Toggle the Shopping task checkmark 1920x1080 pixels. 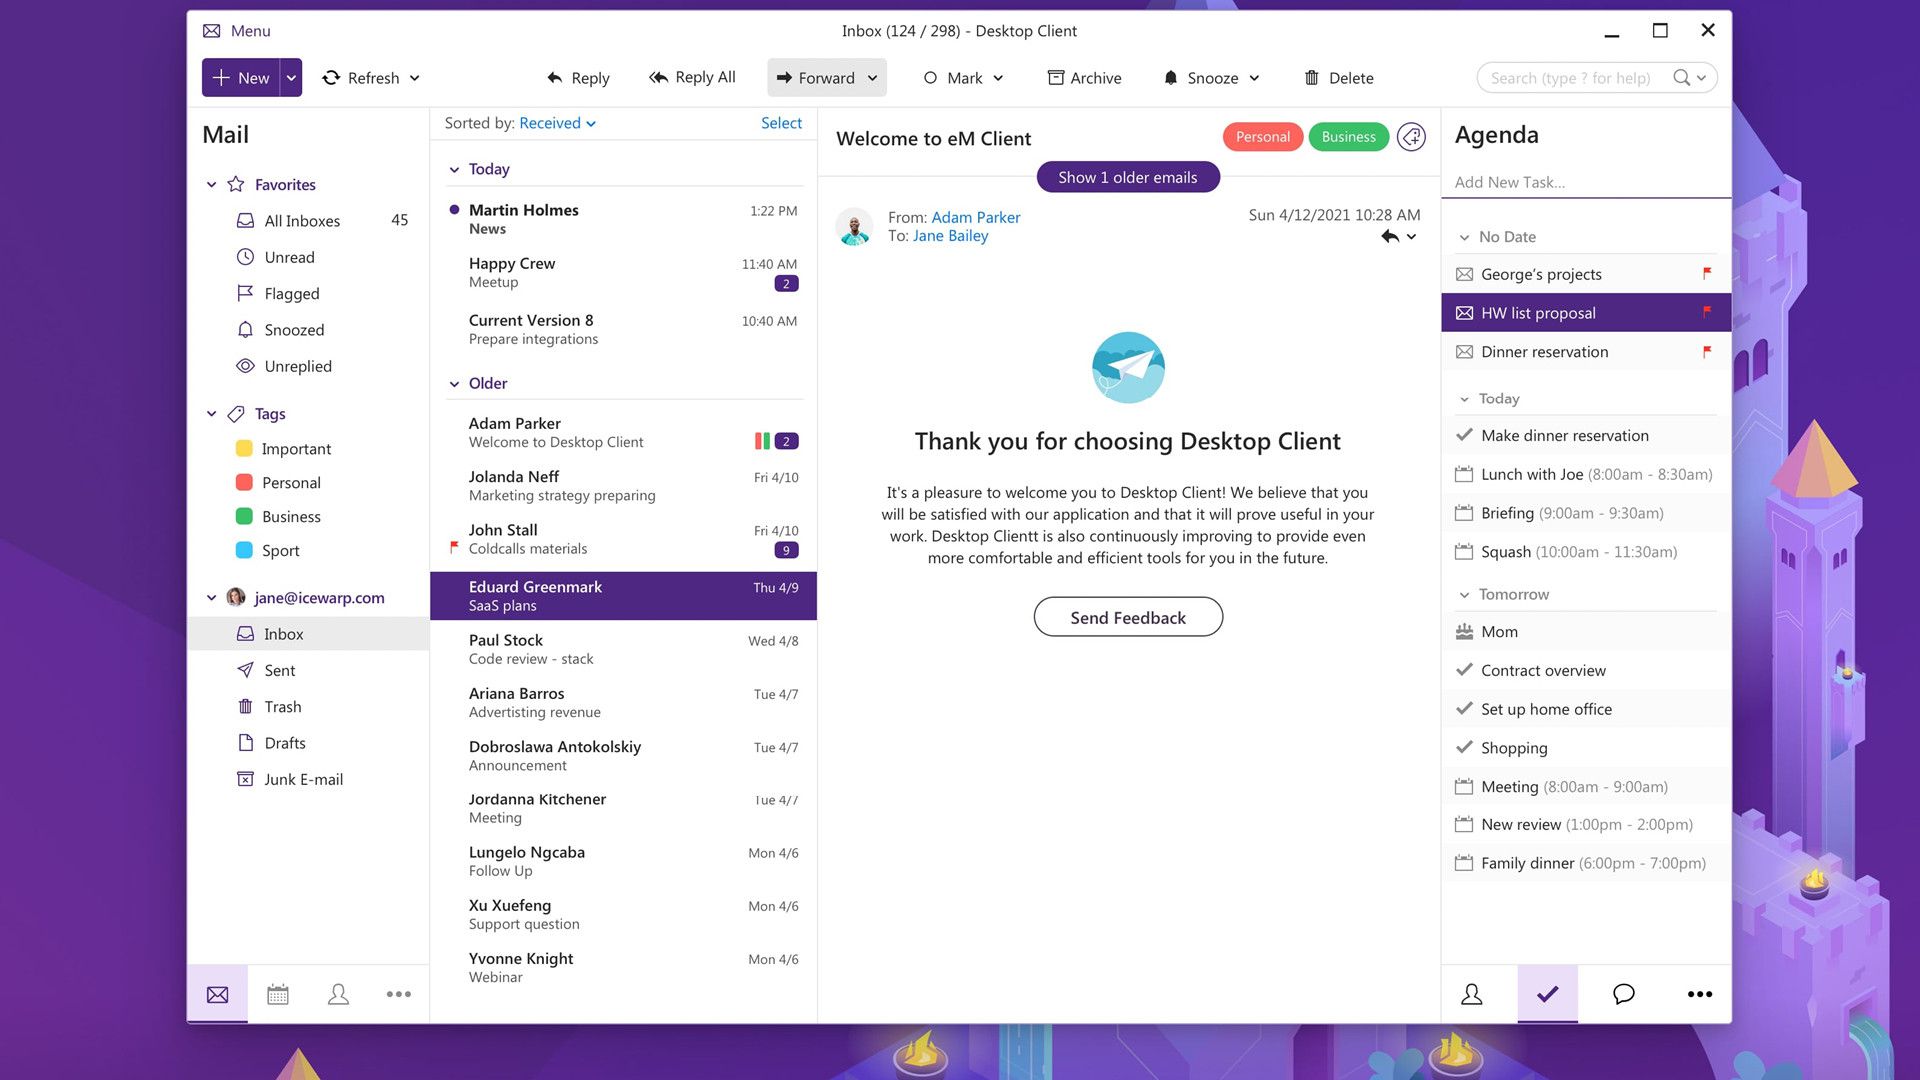tap(1464, 747)
